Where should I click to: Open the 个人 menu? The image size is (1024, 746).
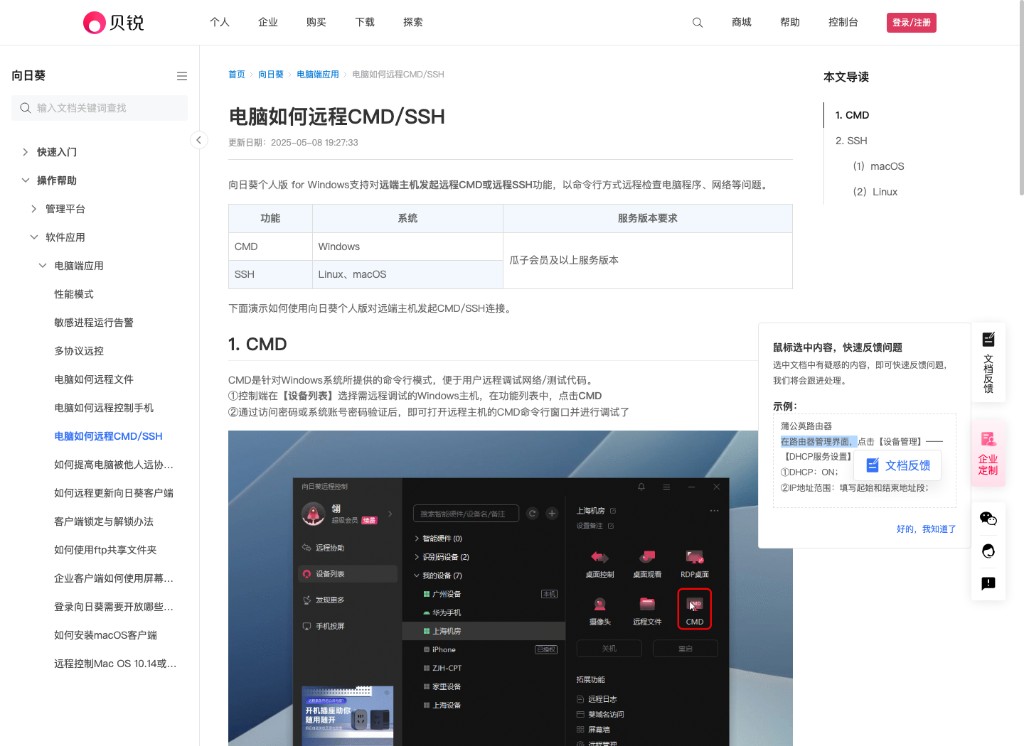pos(219,22)
